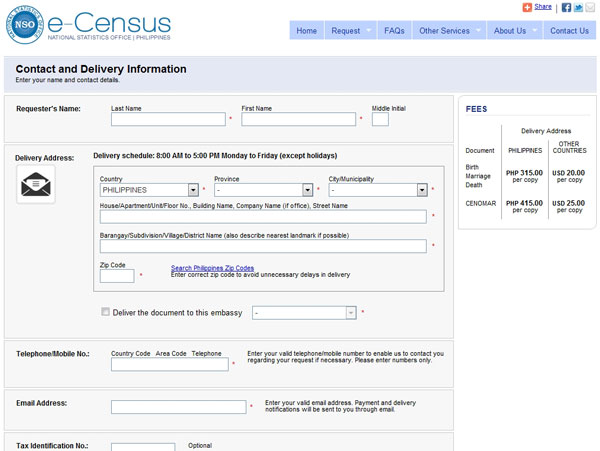Click the Delivery schedule notice text

coord(215,155)
